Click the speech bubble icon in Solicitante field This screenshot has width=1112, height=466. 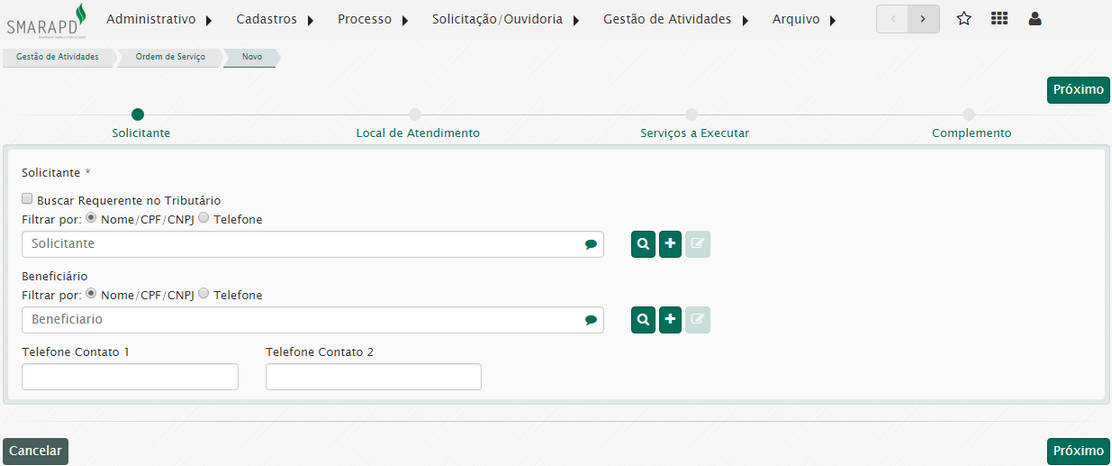point(591,244)
